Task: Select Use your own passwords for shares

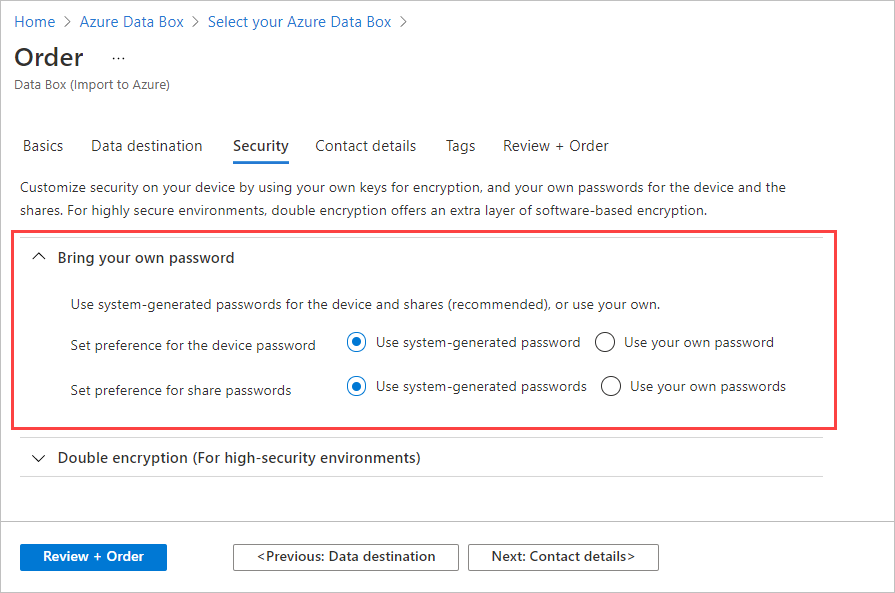Action: 611,386
